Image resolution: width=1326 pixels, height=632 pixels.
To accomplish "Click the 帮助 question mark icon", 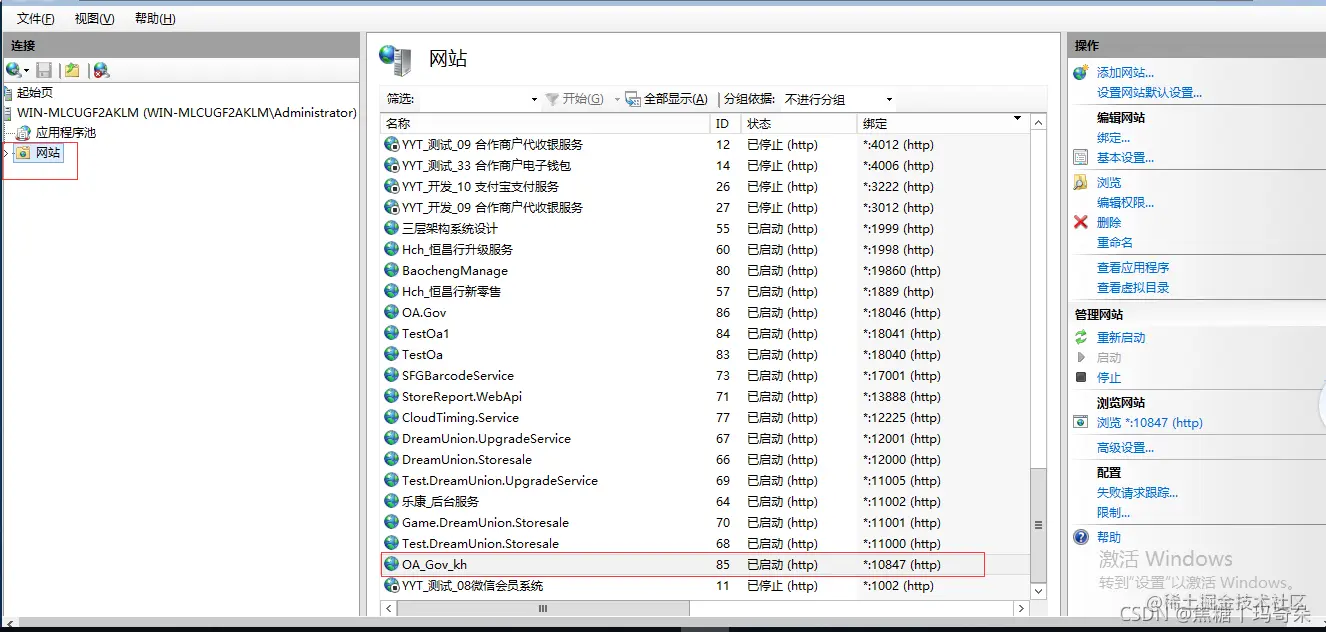I will click(1079, 537).
